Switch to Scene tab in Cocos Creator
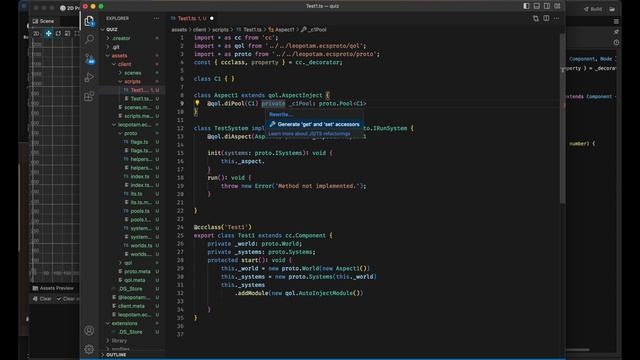640x360 pixels. pyautogui.click(x=43, y=21)
